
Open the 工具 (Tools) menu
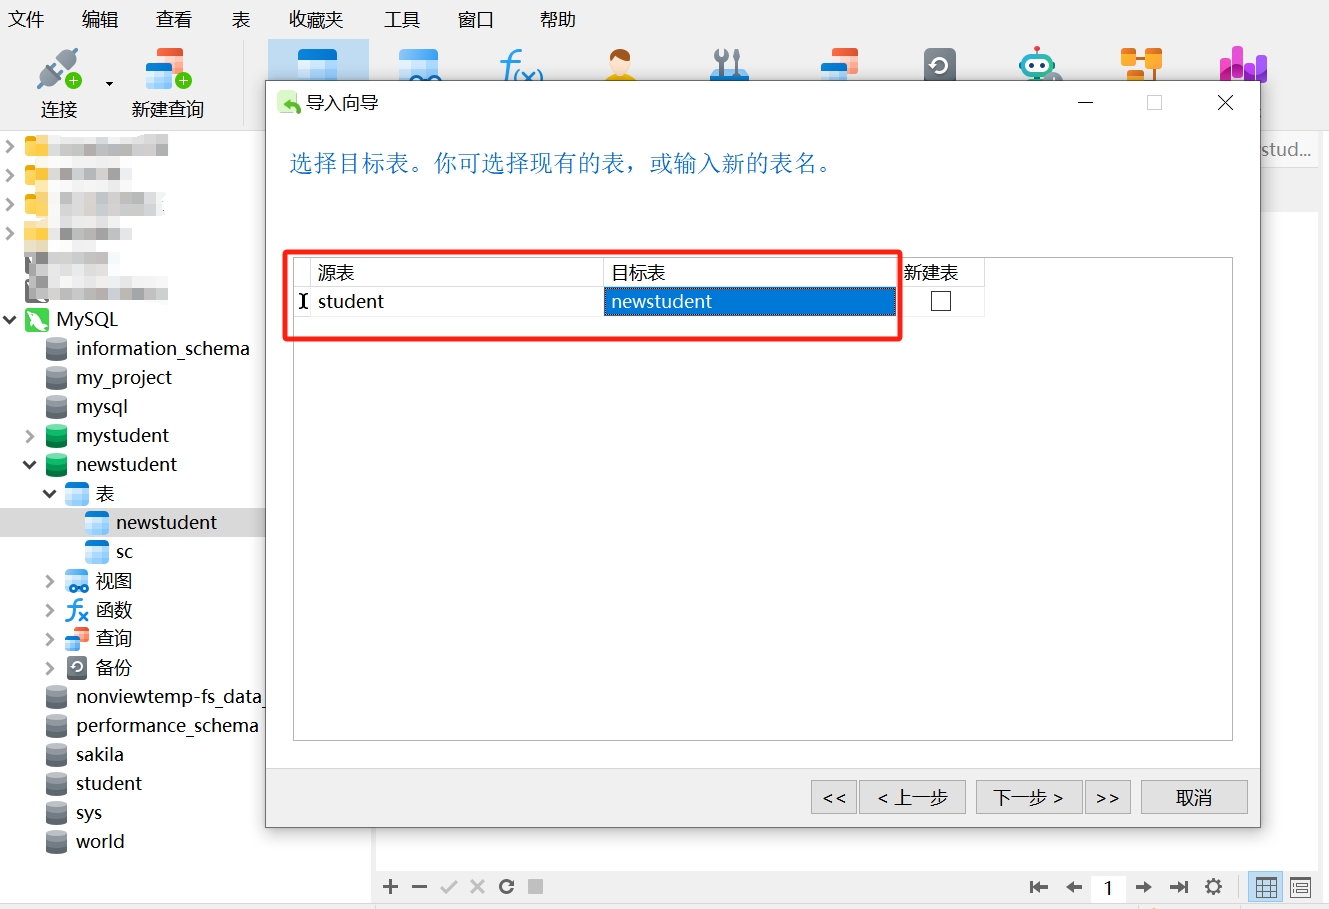(x=402, y=20)
